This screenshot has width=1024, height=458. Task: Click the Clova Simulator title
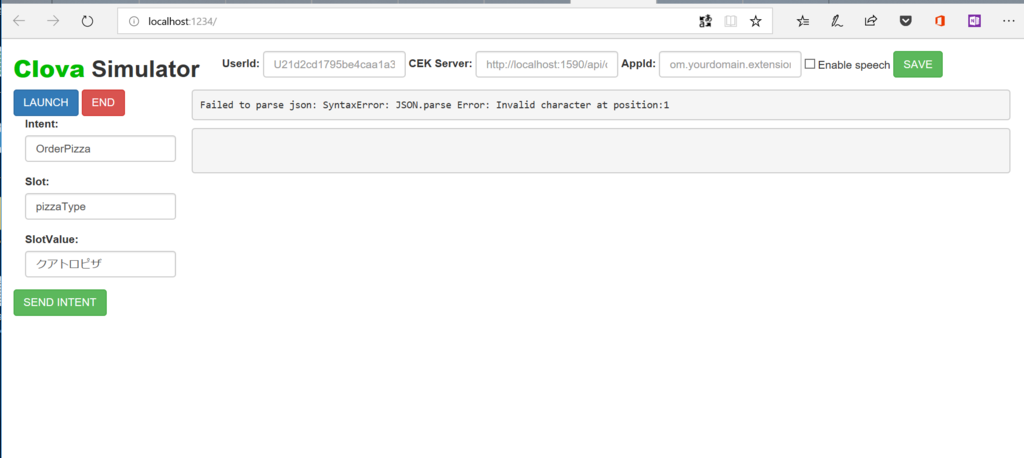coord(106,69)
